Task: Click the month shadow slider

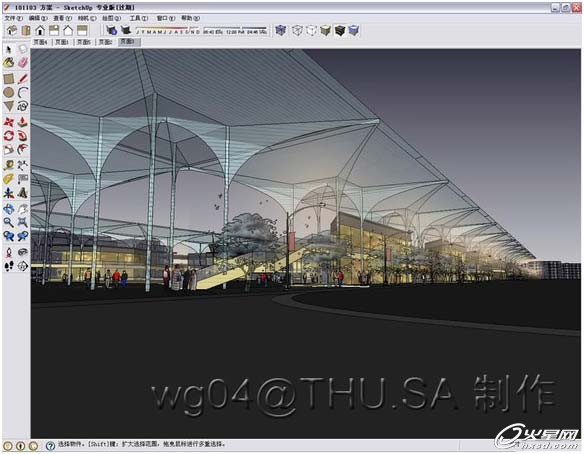Action: pyautogui.click(x=168, y=31)
